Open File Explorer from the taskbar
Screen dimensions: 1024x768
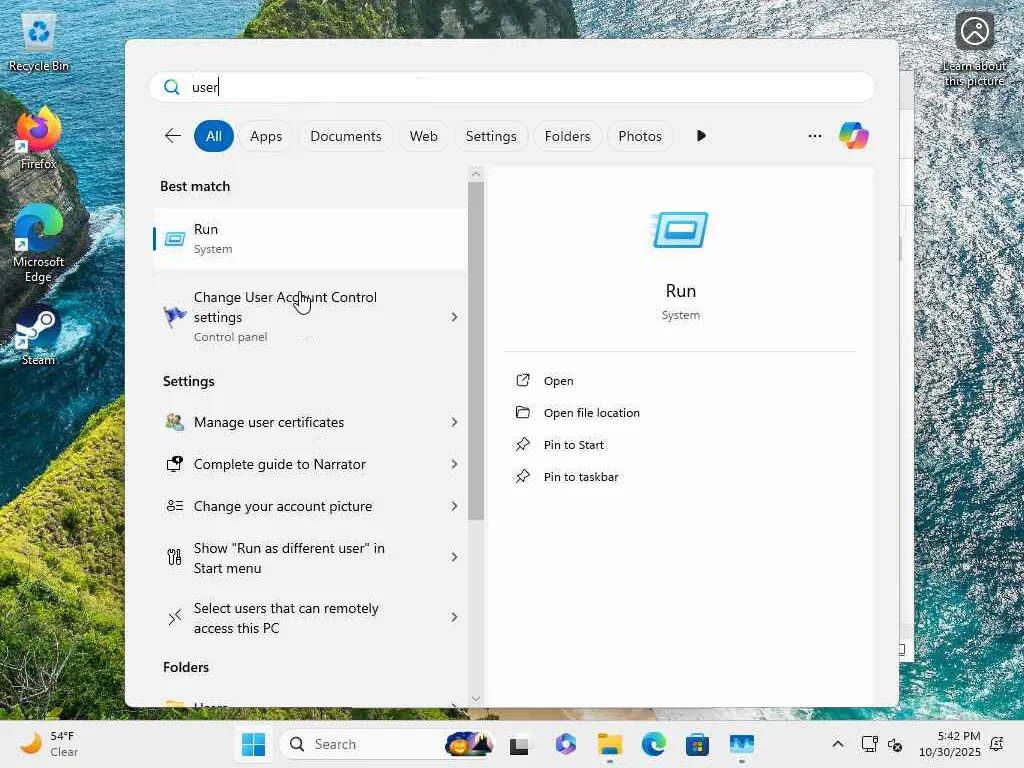[x=610, y=744]
